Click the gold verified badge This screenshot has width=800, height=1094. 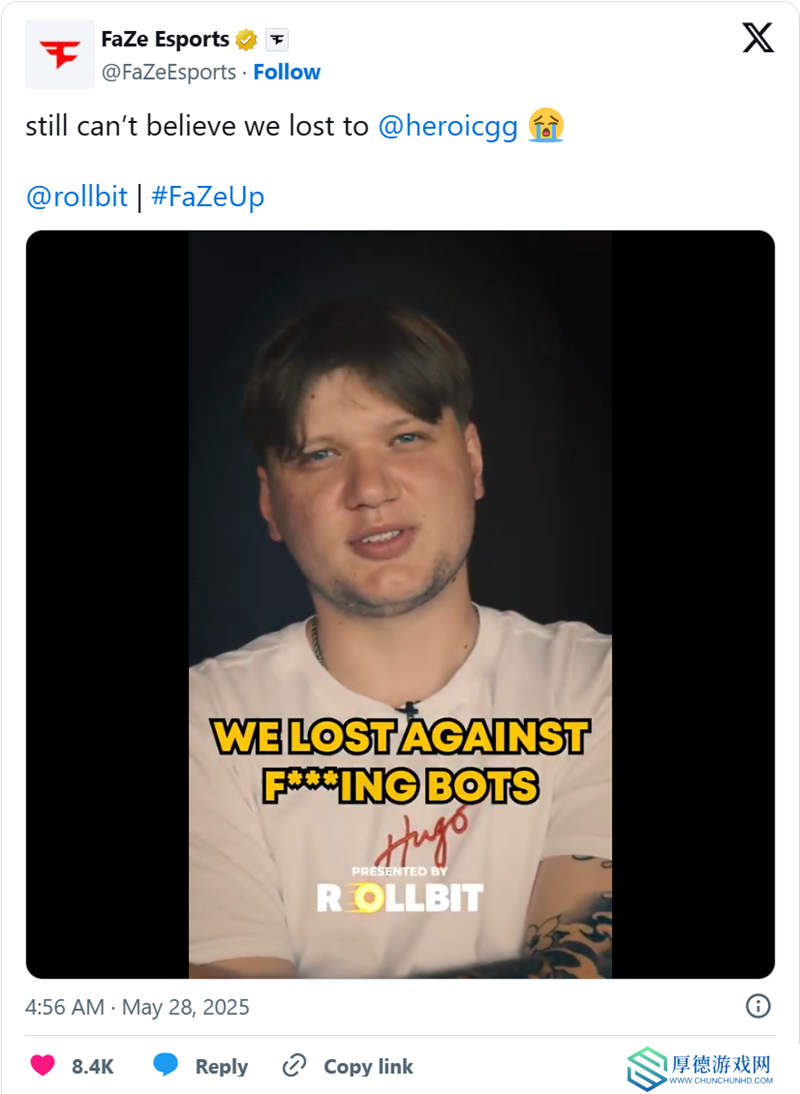point(246,40)
